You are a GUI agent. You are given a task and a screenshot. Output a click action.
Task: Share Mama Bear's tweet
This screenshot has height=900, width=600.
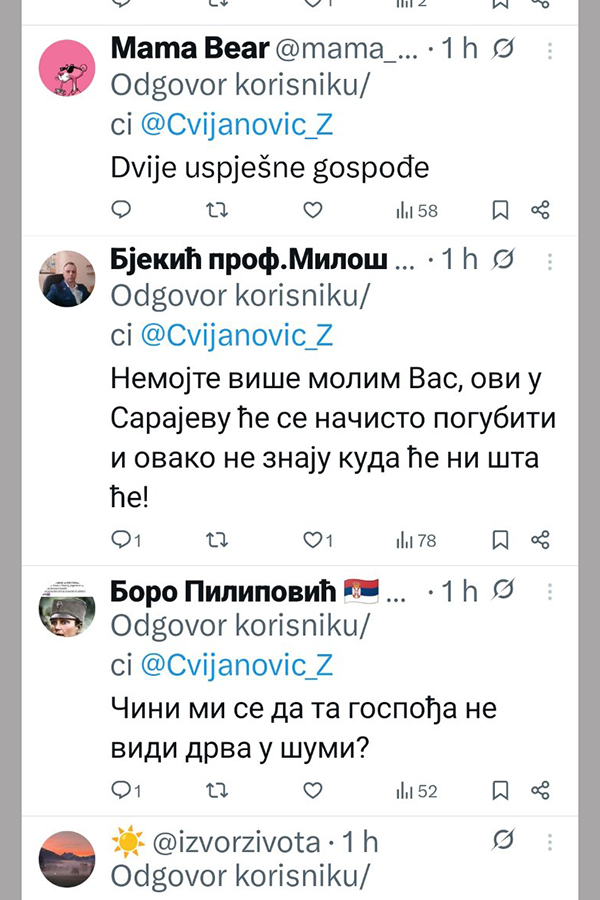click(x=540, y=210)
